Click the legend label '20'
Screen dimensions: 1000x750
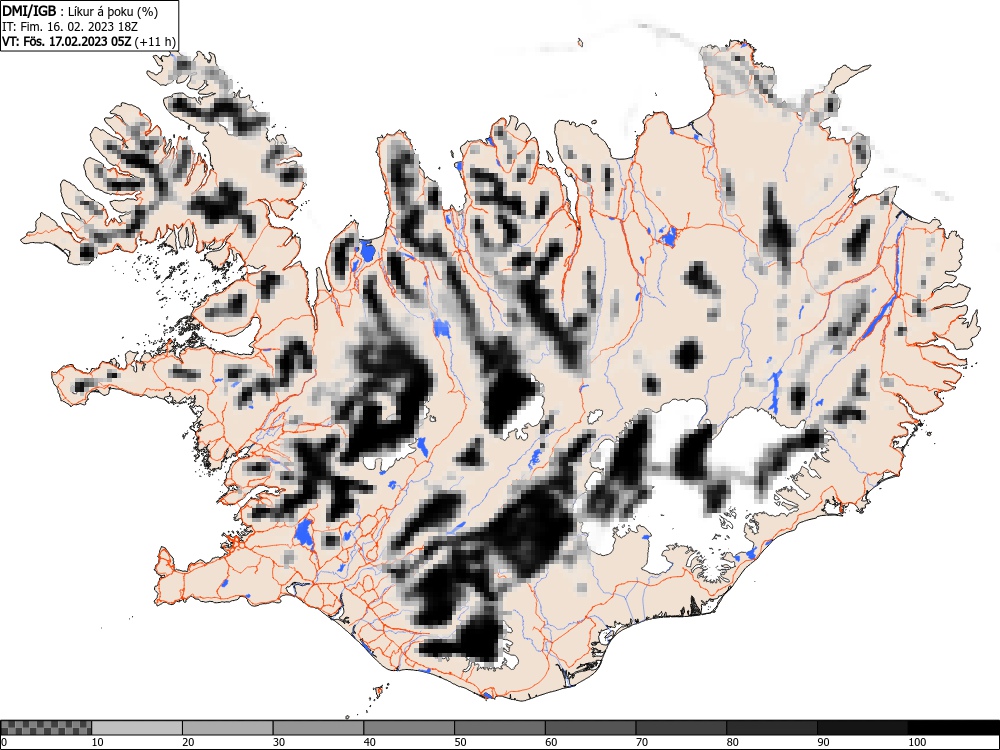[188, 742]
